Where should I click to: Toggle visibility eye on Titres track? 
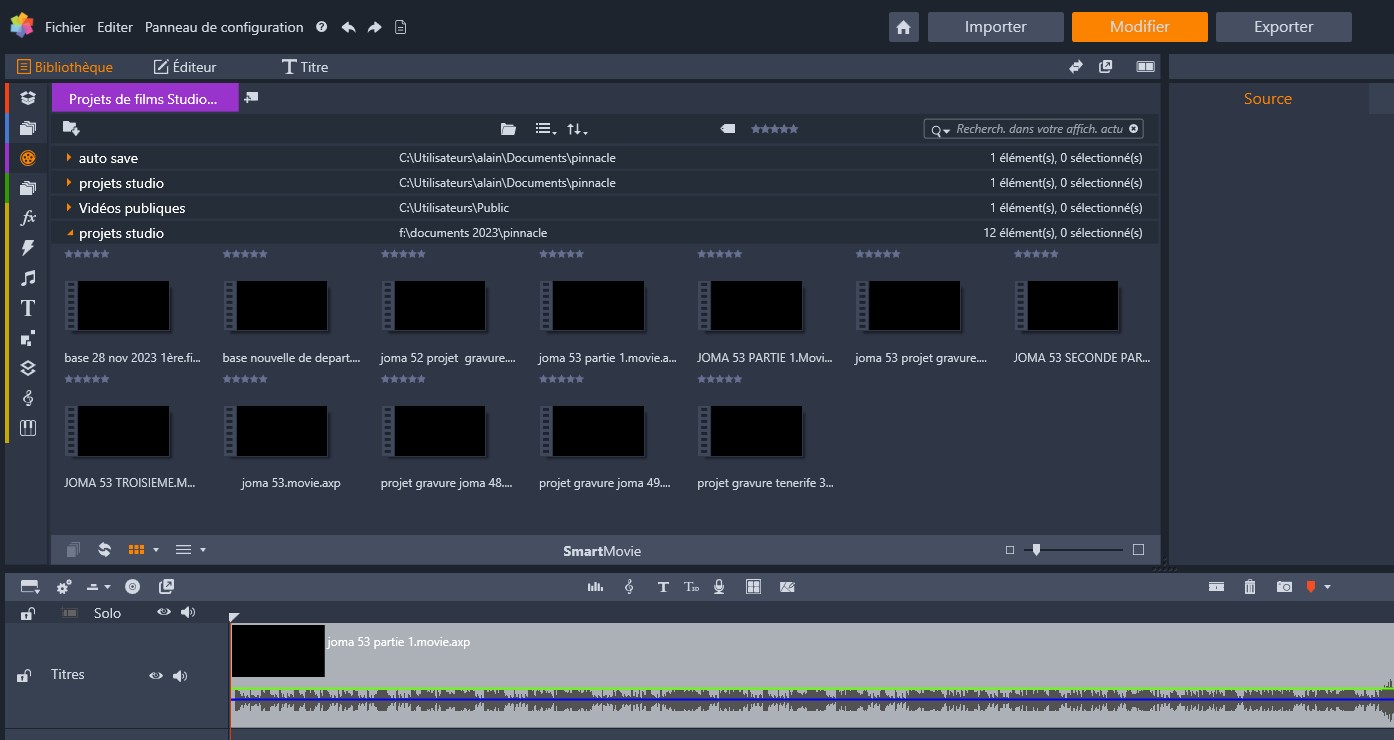[156, 676]
